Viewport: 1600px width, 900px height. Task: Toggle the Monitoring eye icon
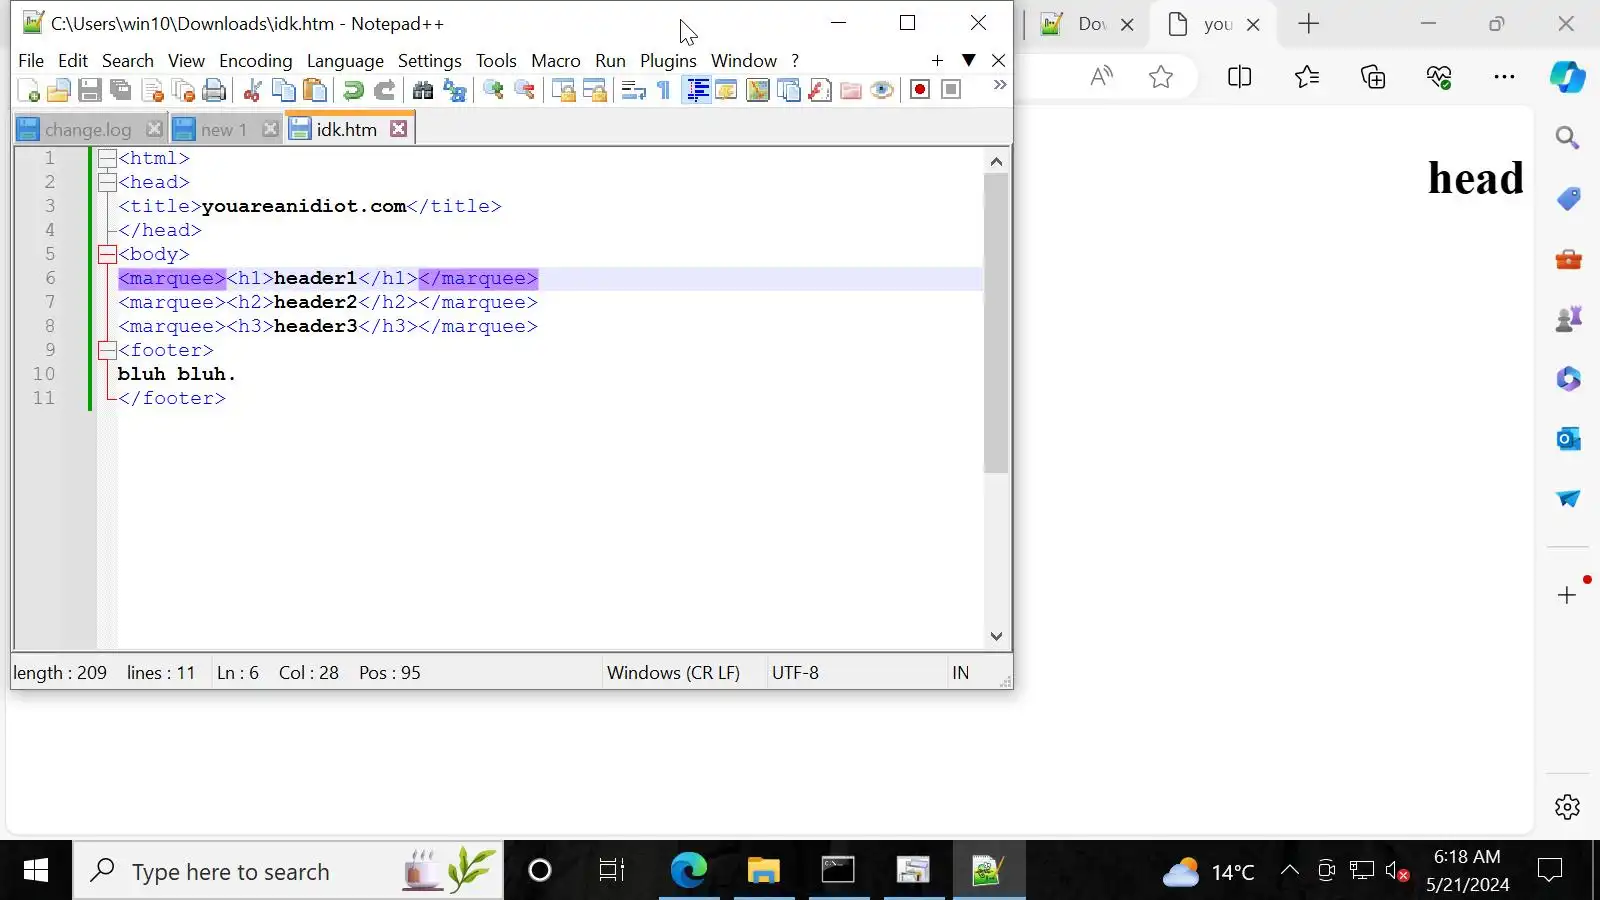point(882,90)
